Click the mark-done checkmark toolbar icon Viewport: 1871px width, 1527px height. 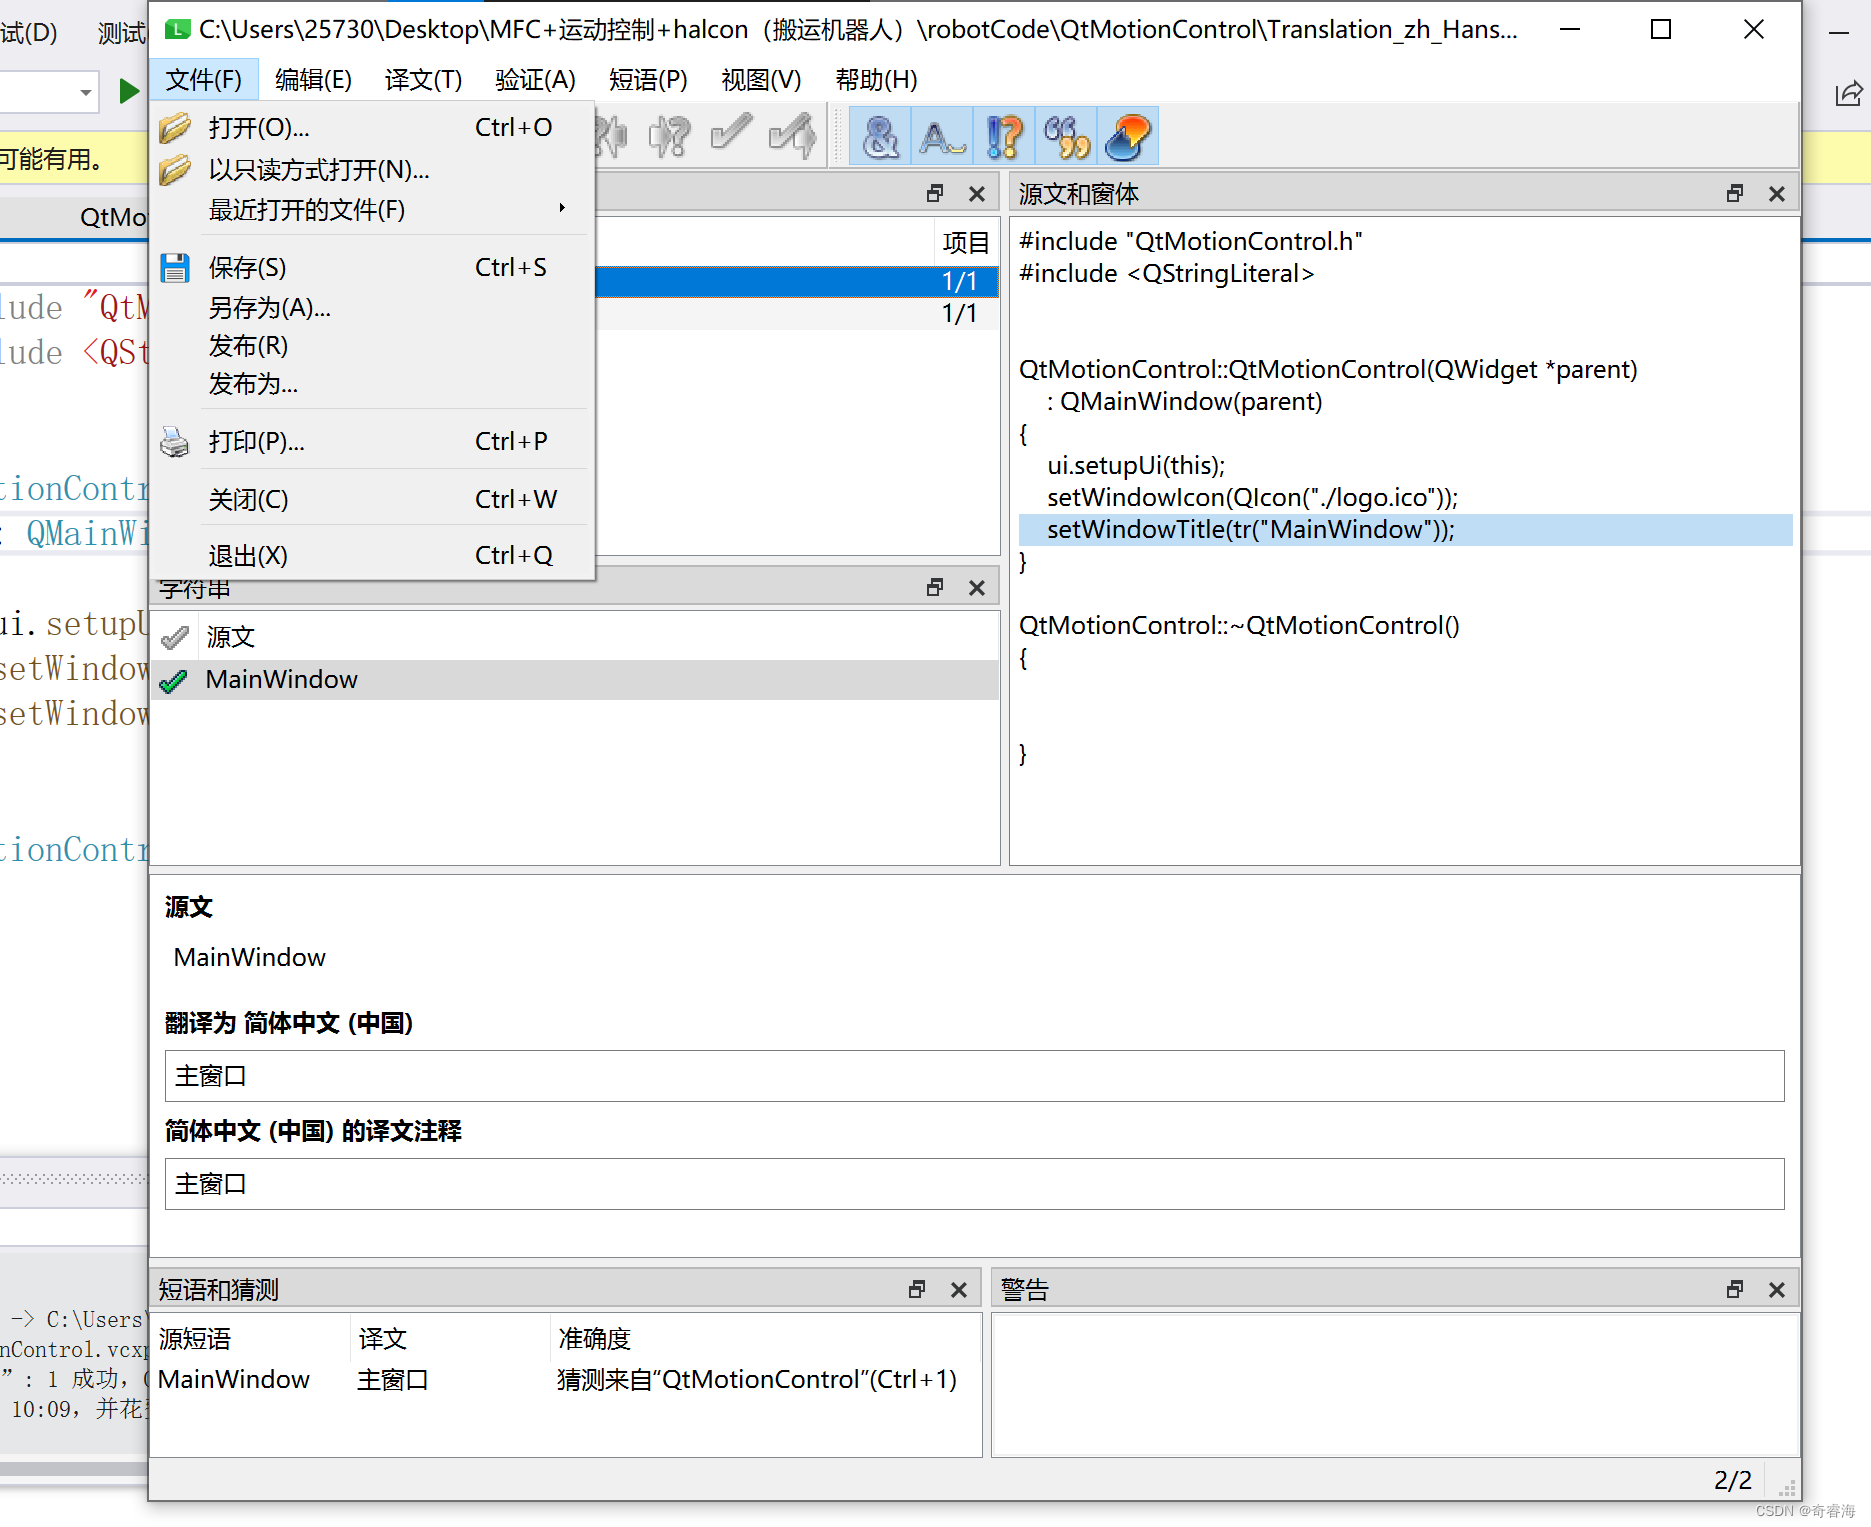click(x=731, y=134)
